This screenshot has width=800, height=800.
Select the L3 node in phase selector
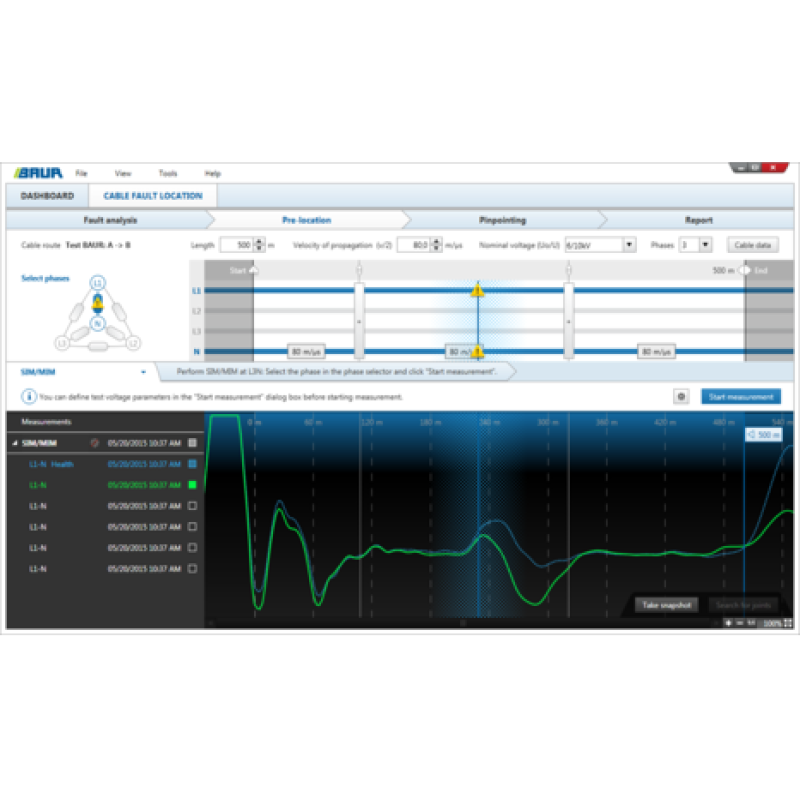[62, 343]
